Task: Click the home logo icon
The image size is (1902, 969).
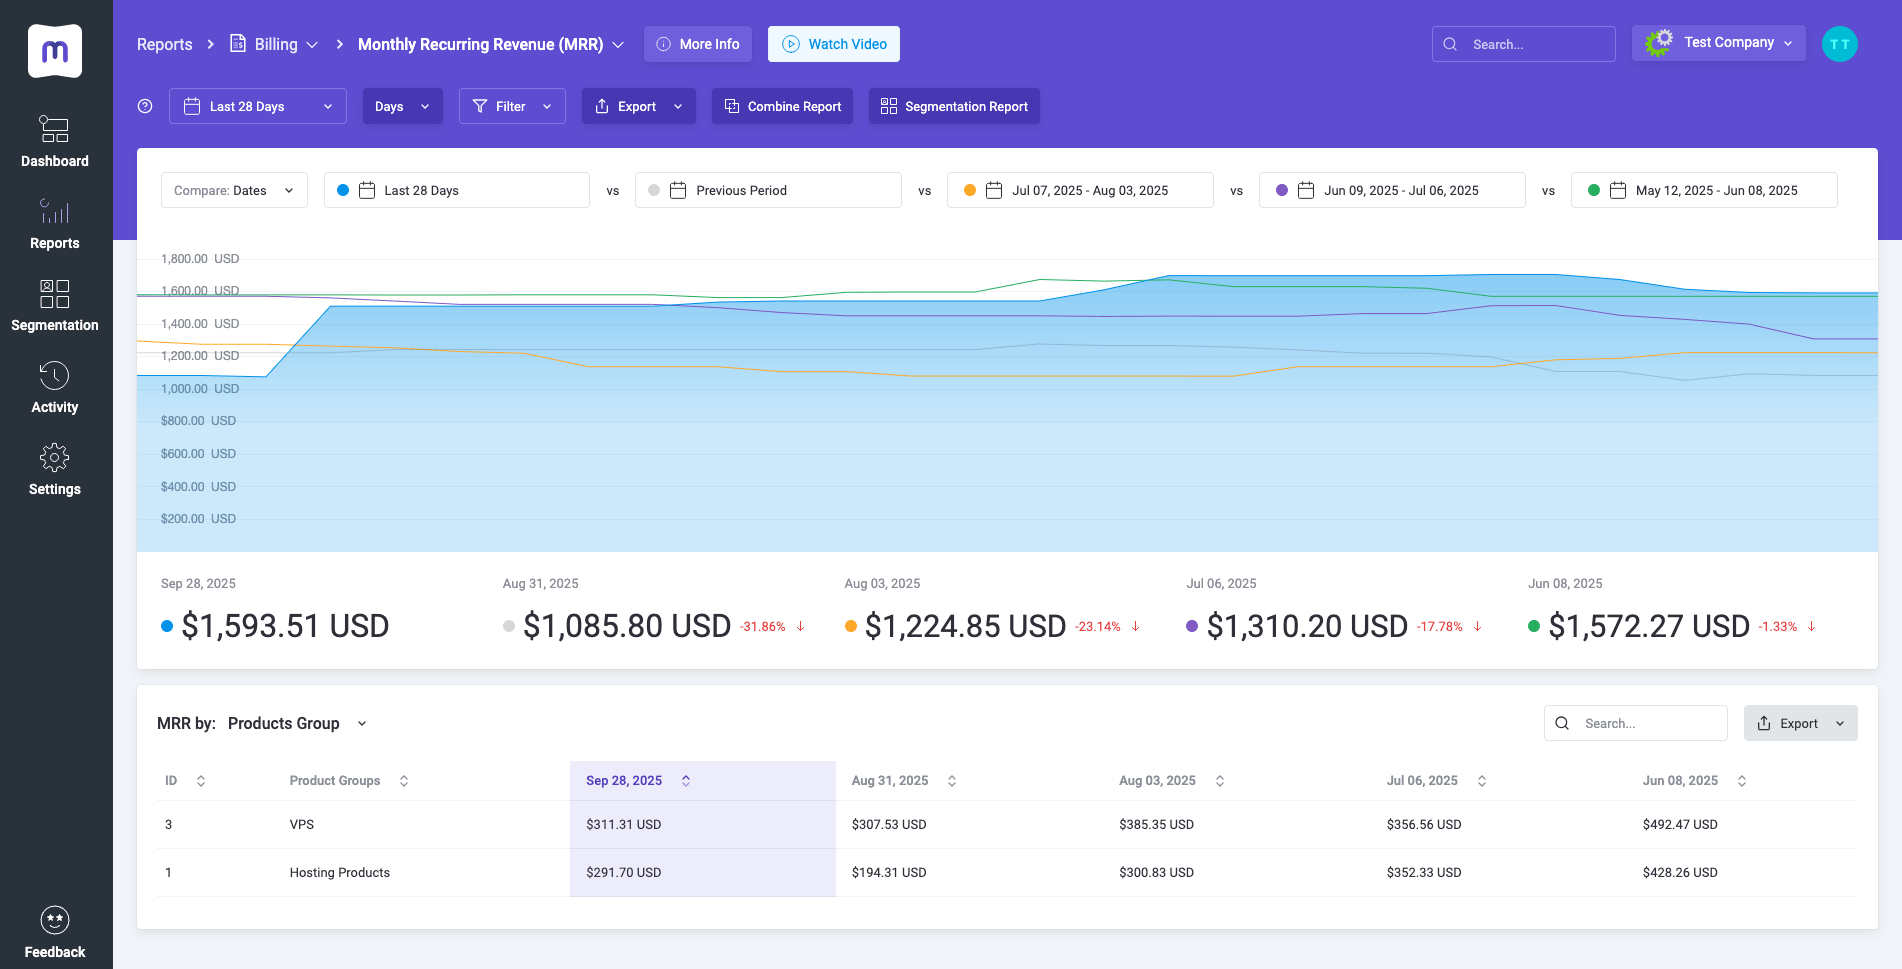Action: [x=55, y=51]
